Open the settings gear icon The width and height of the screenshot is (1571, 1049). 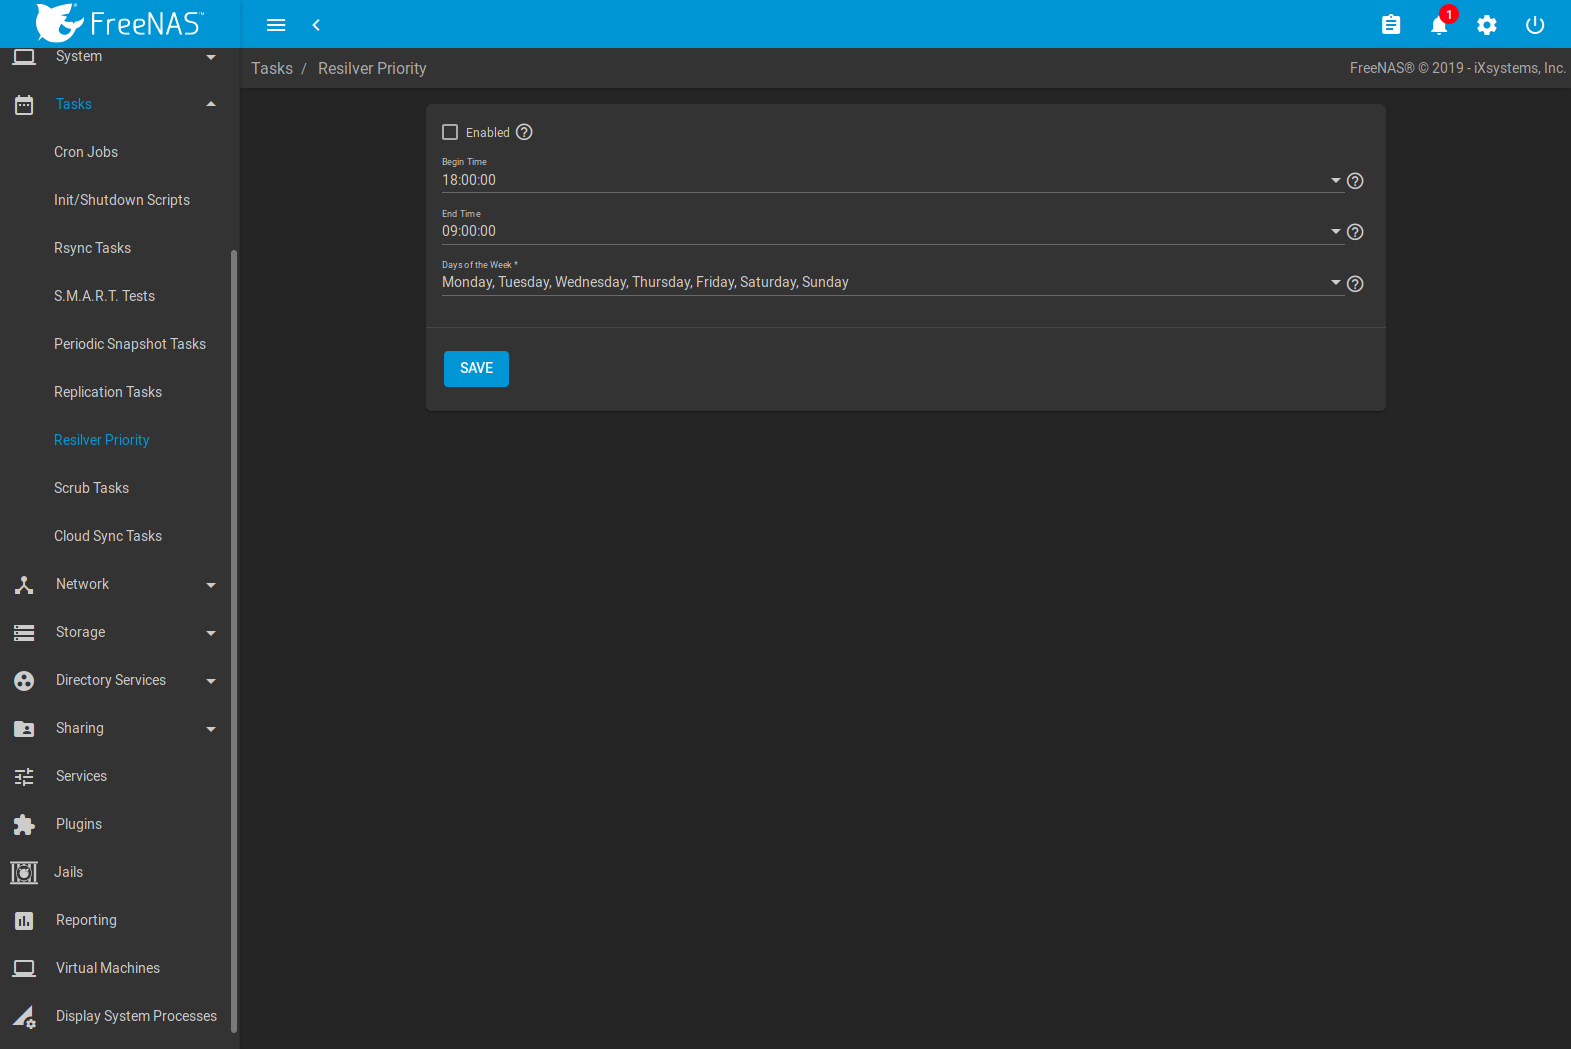[1487, 25]
